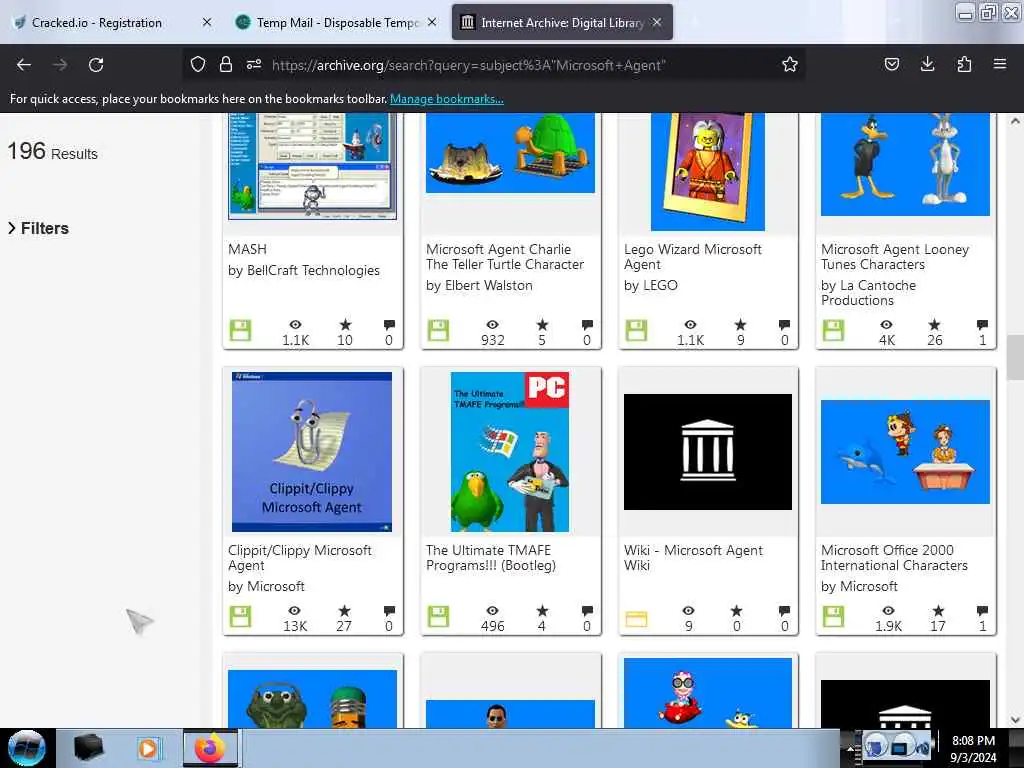Click the 'by LEGO' creator text

pyautogui.click(x=650, y=285)
